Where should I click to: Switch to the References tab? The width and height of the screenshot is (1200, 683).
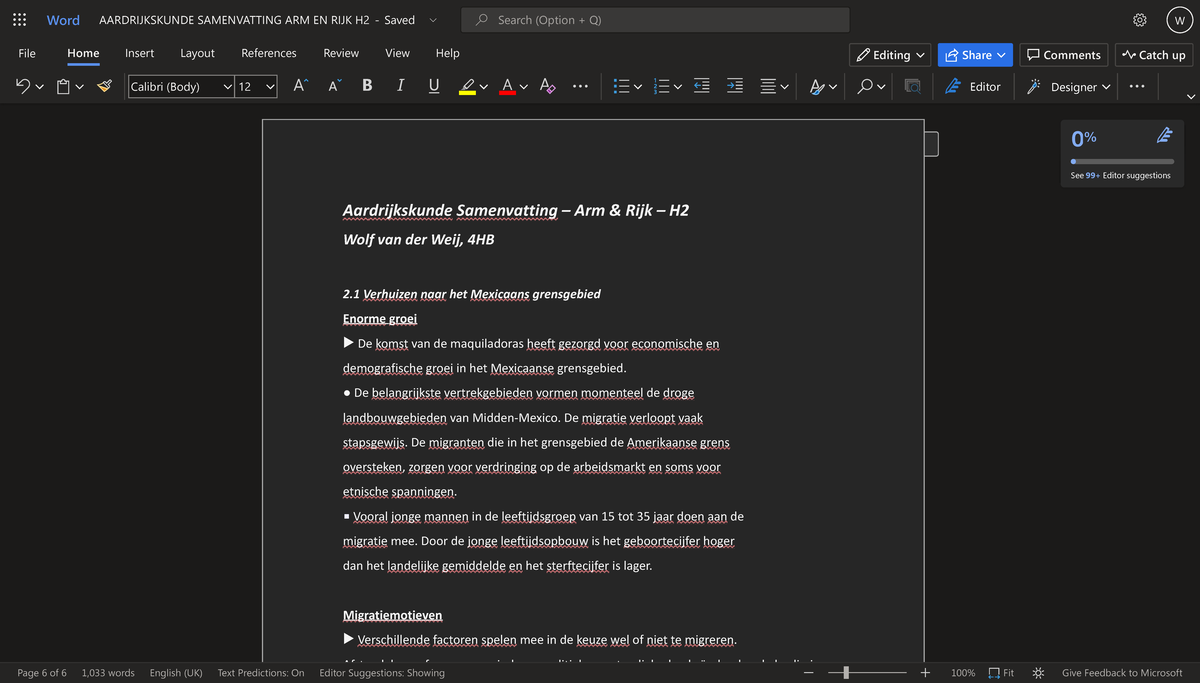(269, 53)
